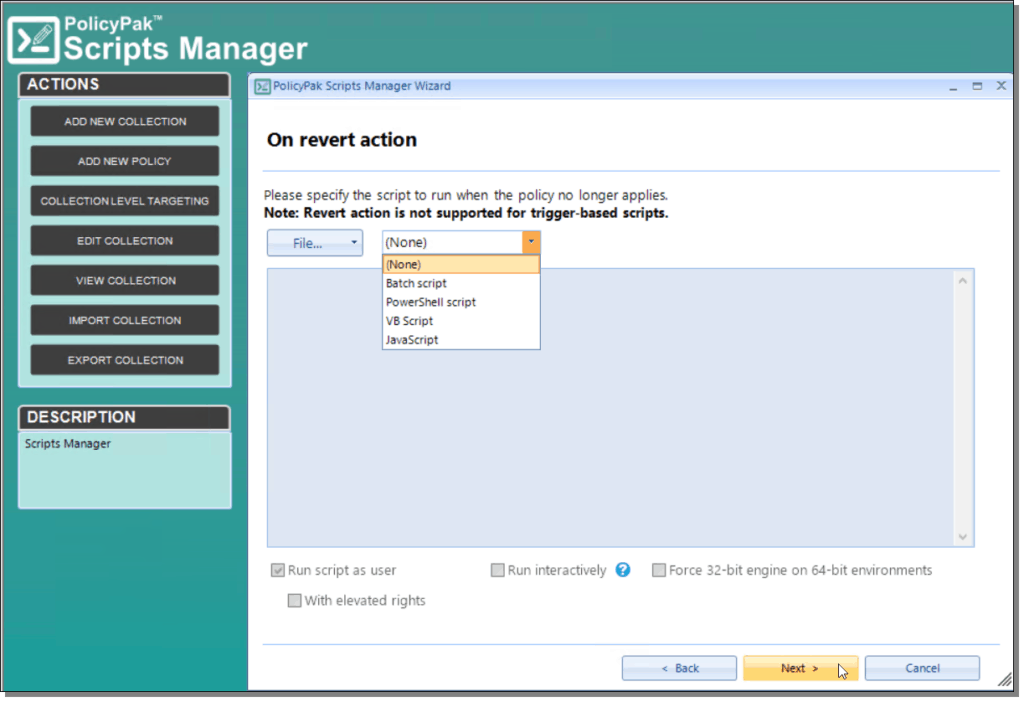Open the File... dropdown
Viewport: 1024px width, 702px height.
pyautogui.click(x=314, y=242)
